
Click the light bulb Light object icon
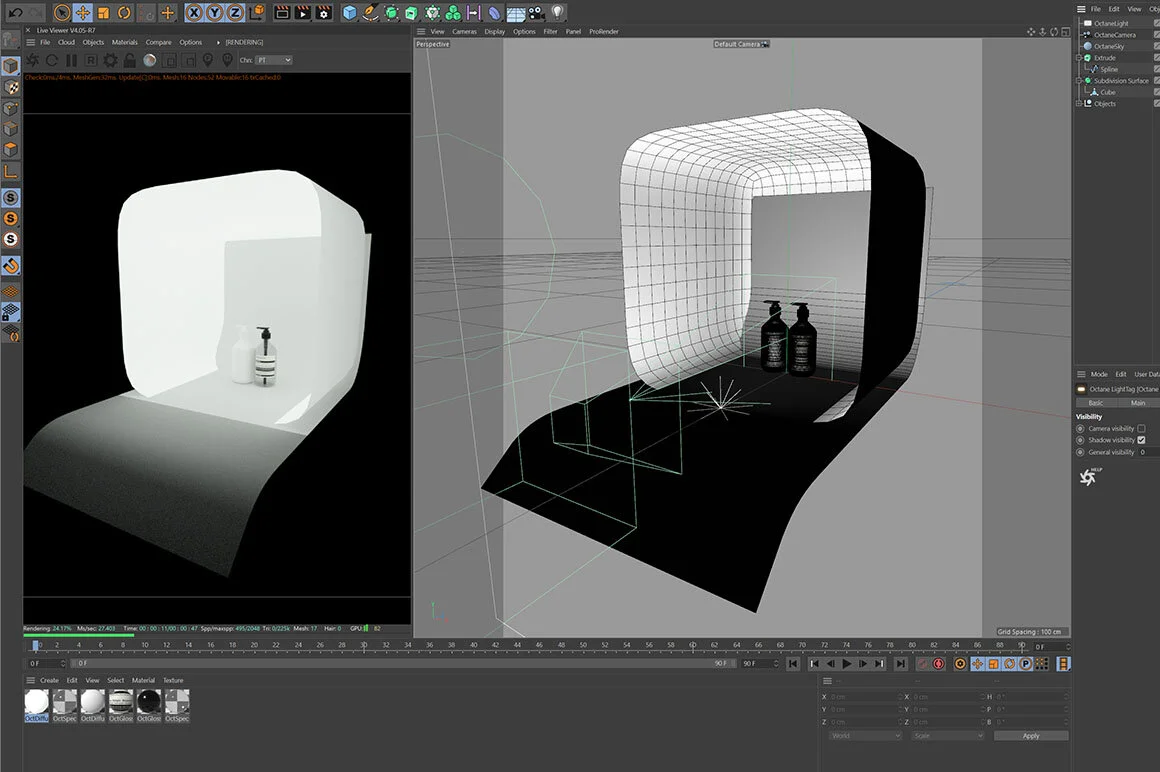click(x=558, y=13)
